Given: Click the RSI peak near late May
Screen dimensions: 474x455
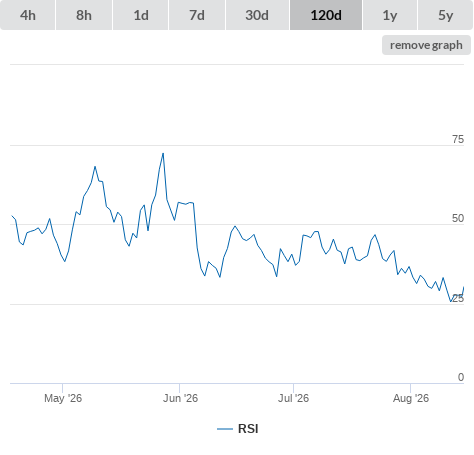Looking at the screenshot, I should click(163, 154).
